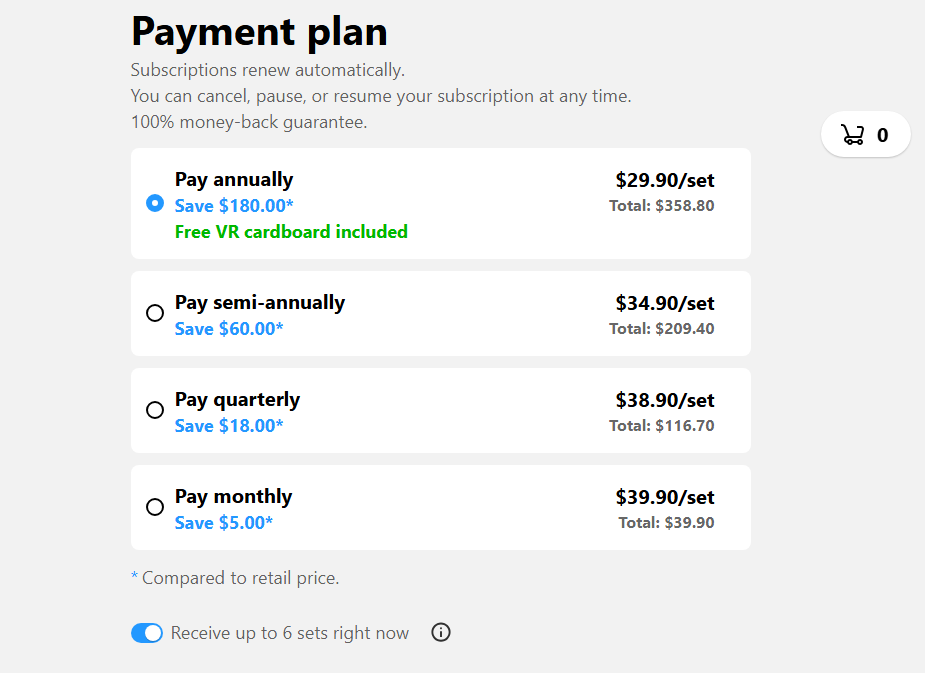Screen dimensions: 925x673
Task: Choose the Pay quarterly radio option
Action: (x=155, y=409)
